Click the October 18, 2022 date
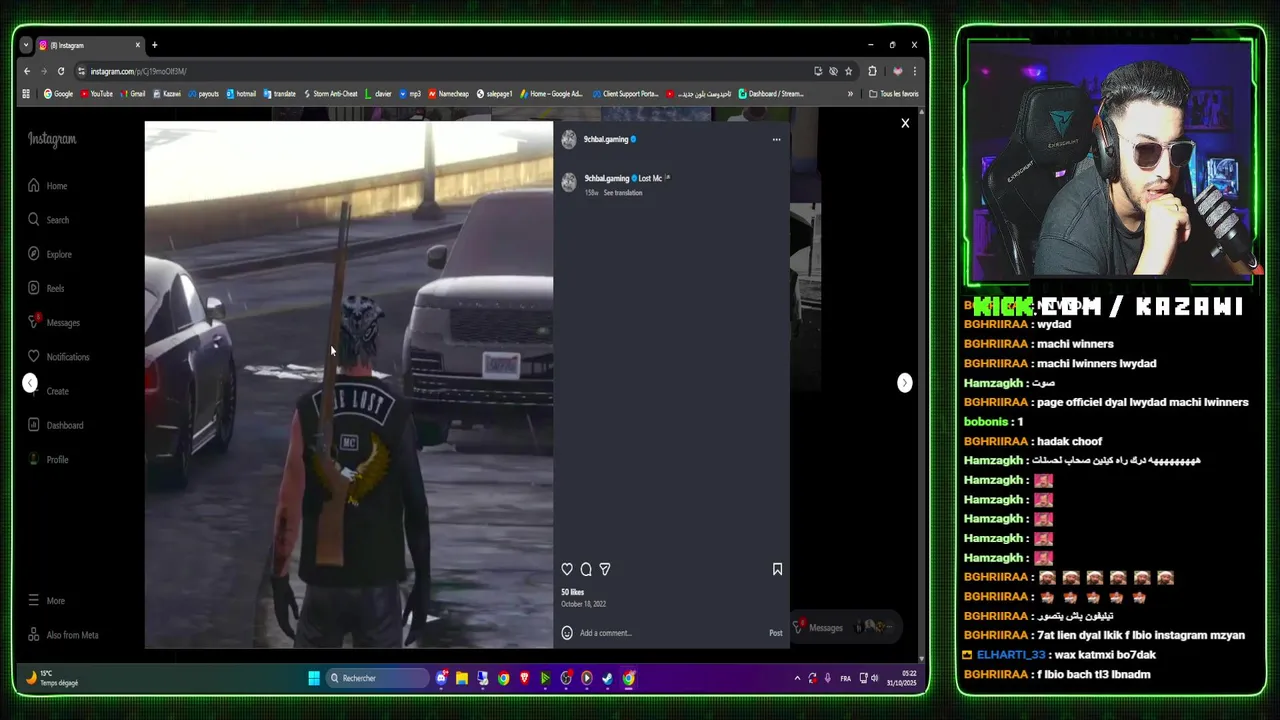 [x=583, y=604]
